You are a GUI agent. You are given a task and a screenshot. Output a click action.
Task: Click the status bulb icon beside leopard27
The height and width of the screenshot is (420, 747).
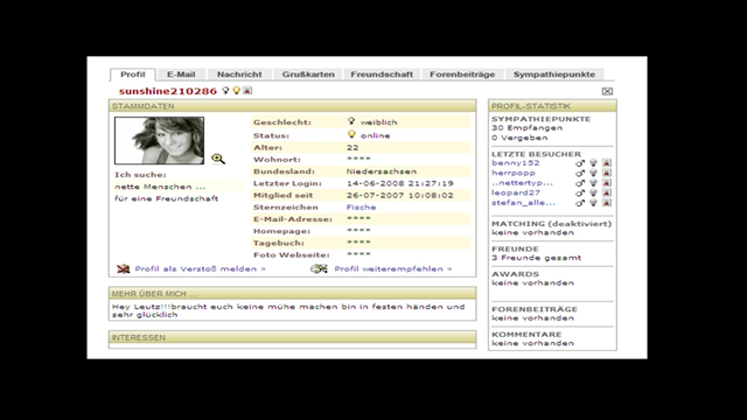pos(593,193)
